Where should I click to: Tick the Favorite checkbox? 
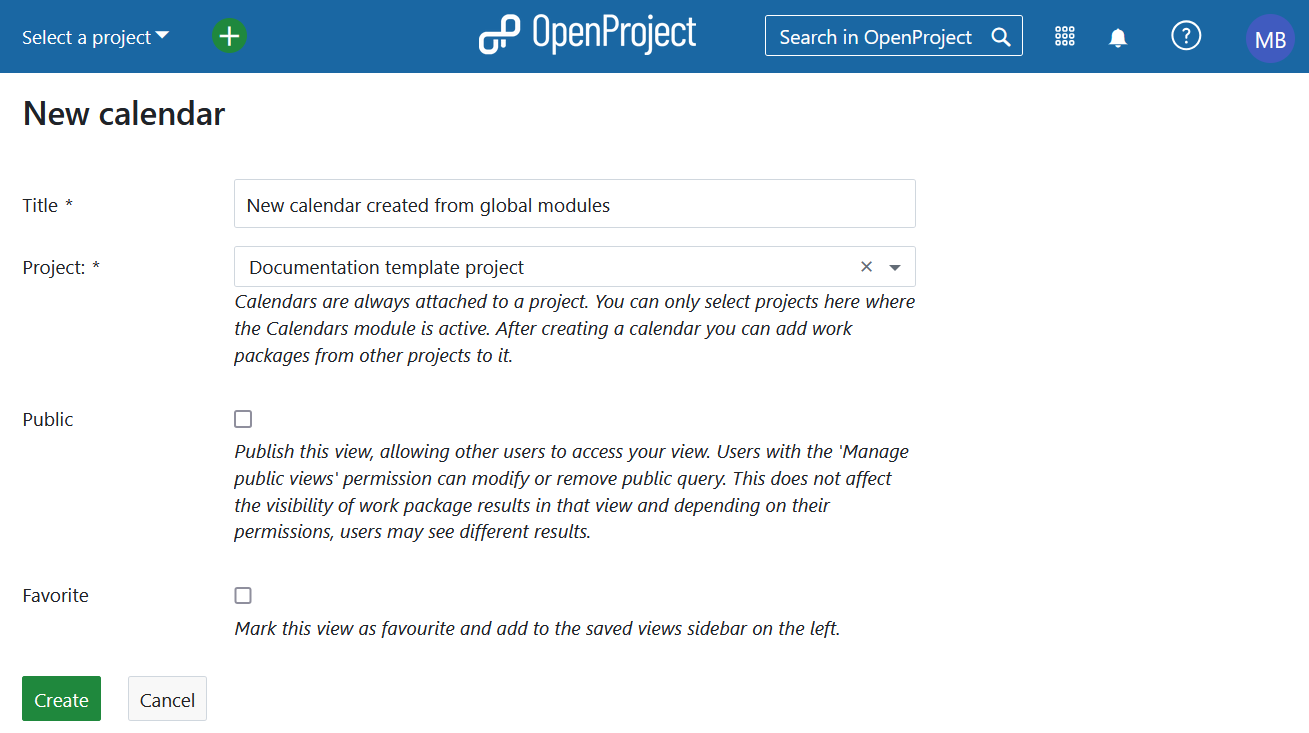click(x=243, y=596)
